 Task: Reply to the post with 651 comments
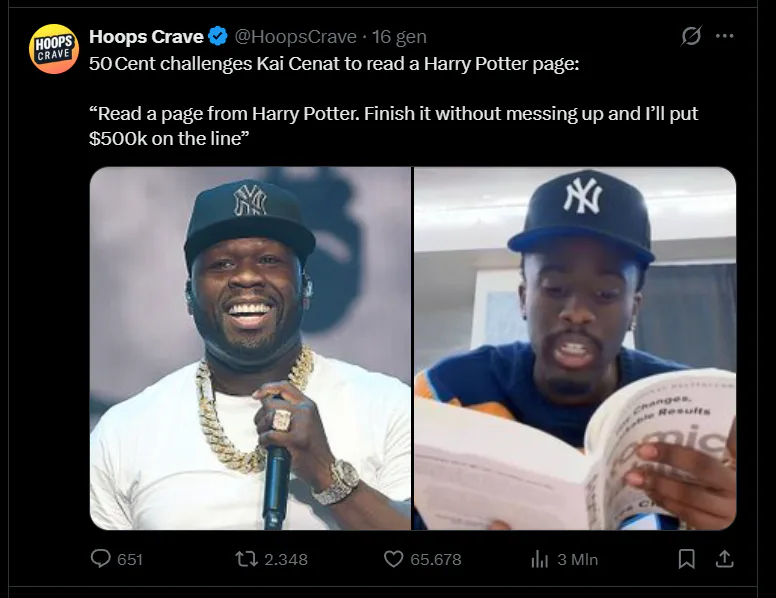[101, 559]
